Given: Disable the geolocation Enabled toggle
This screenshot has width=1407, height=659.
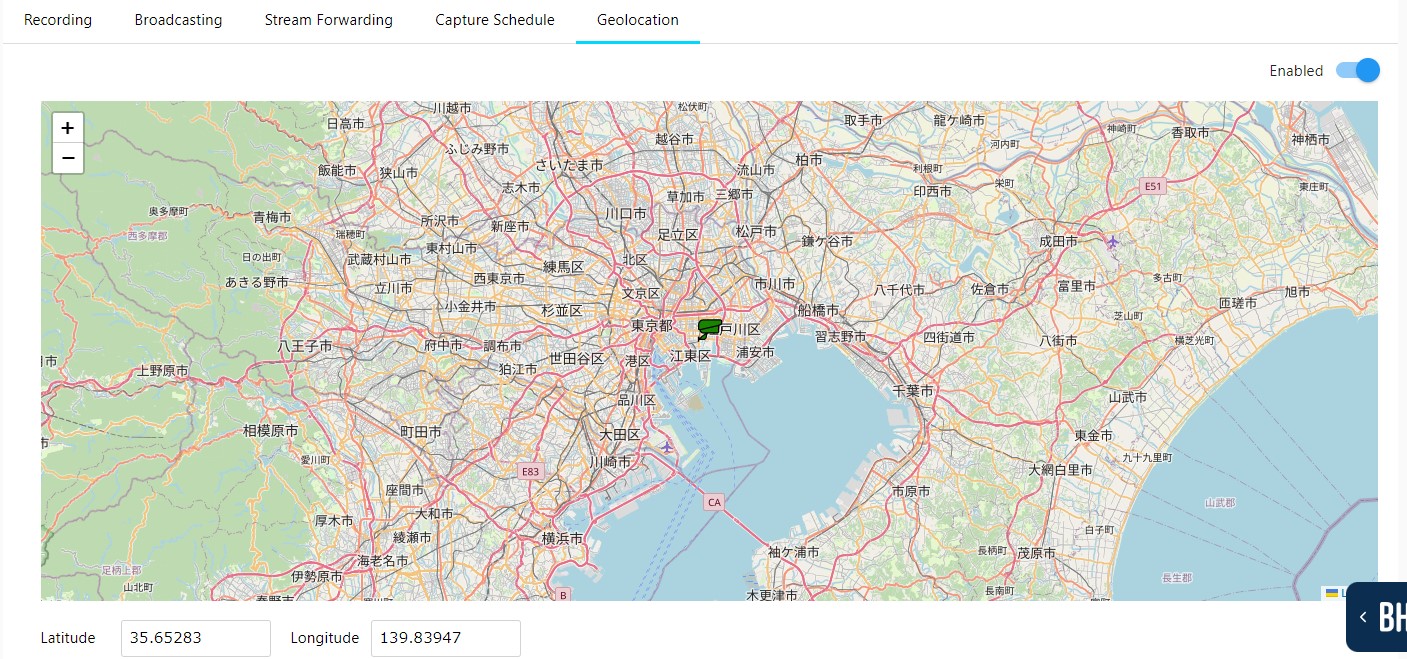Looking at the screenshot, I should pos(1357,70).
